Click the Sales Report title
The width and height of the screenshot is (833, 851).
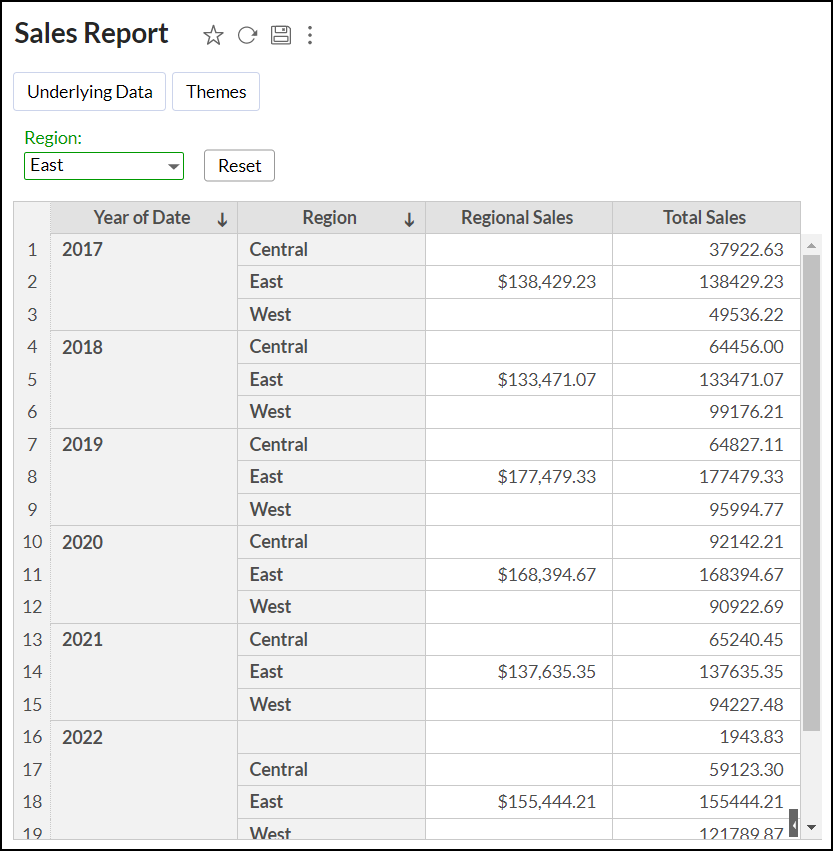[x=90, y=33]
